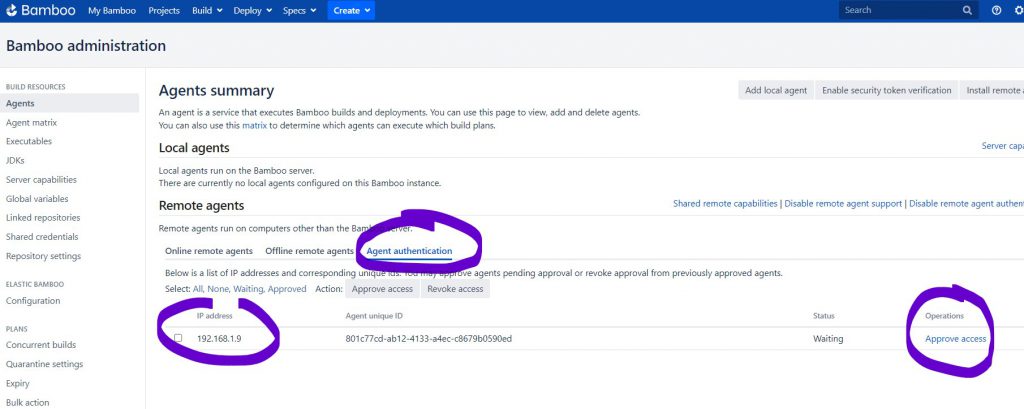Open the Specs dropdown menu

click(x=299, y=11)
